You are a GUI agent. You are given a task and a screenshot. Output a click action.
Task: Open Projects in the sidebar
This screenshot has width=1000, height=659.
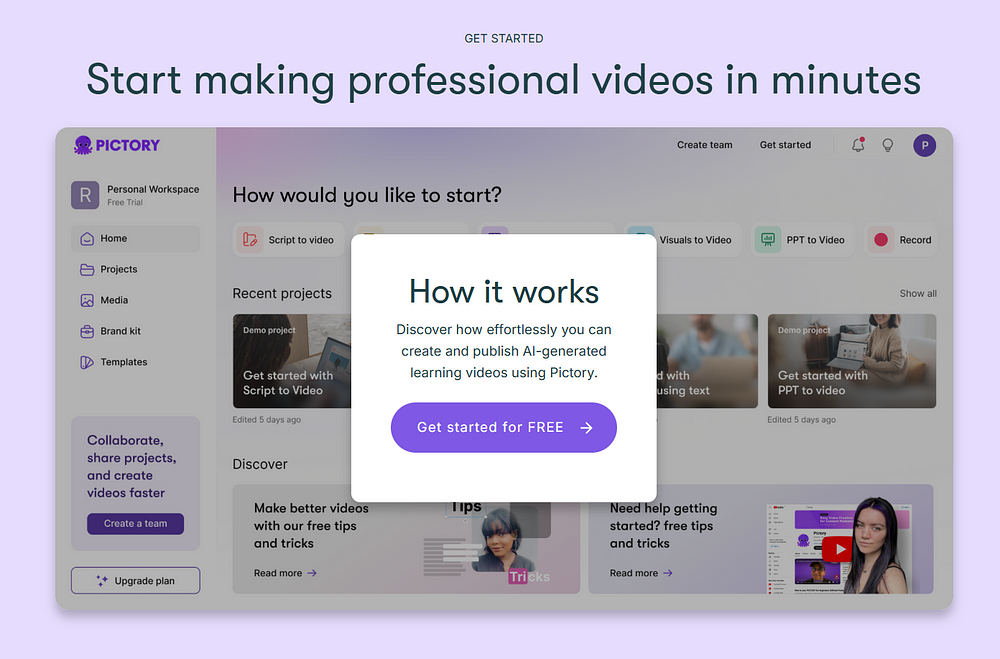[135, 269]
